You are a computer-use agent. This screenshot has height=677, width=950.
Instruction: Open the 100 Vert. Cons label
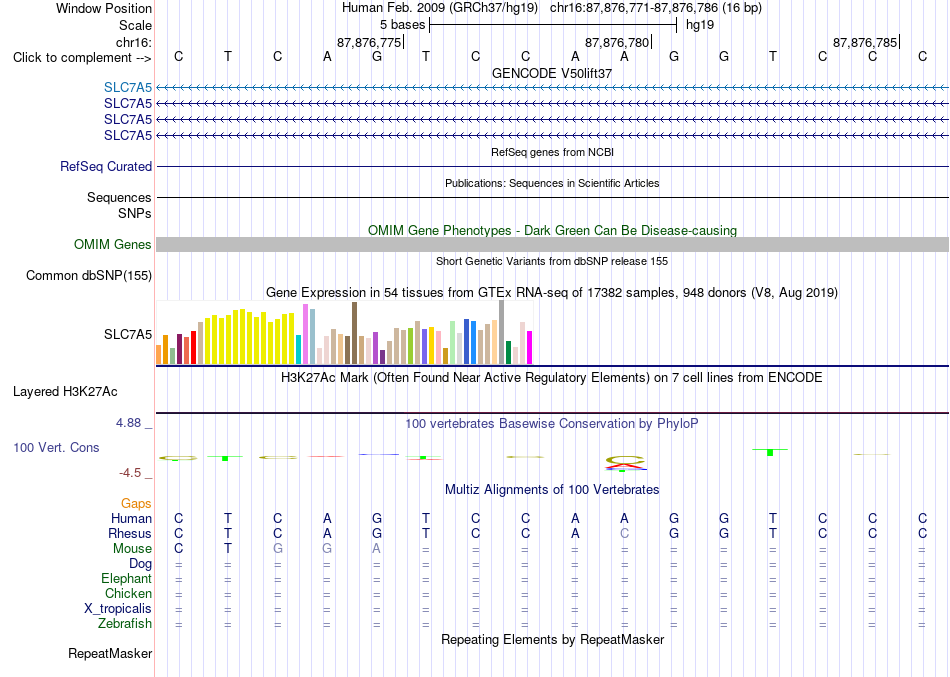point(56,447)
